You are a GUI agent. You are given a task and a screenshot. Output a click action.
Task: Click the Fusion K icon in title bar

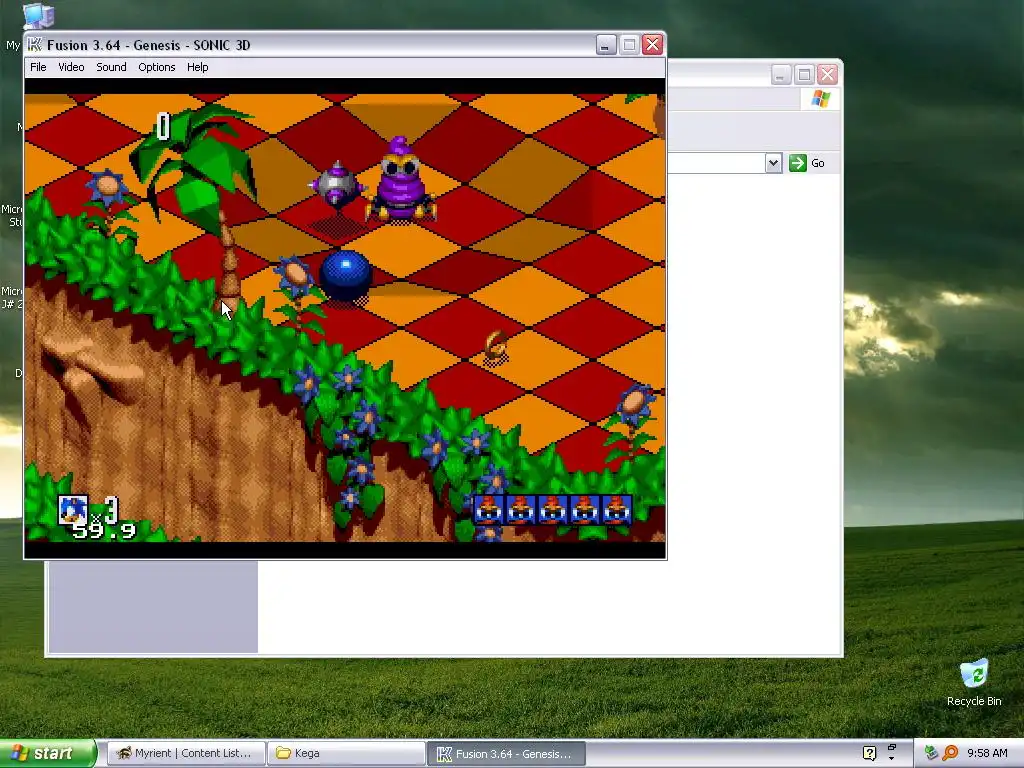[x=35, y=44]
